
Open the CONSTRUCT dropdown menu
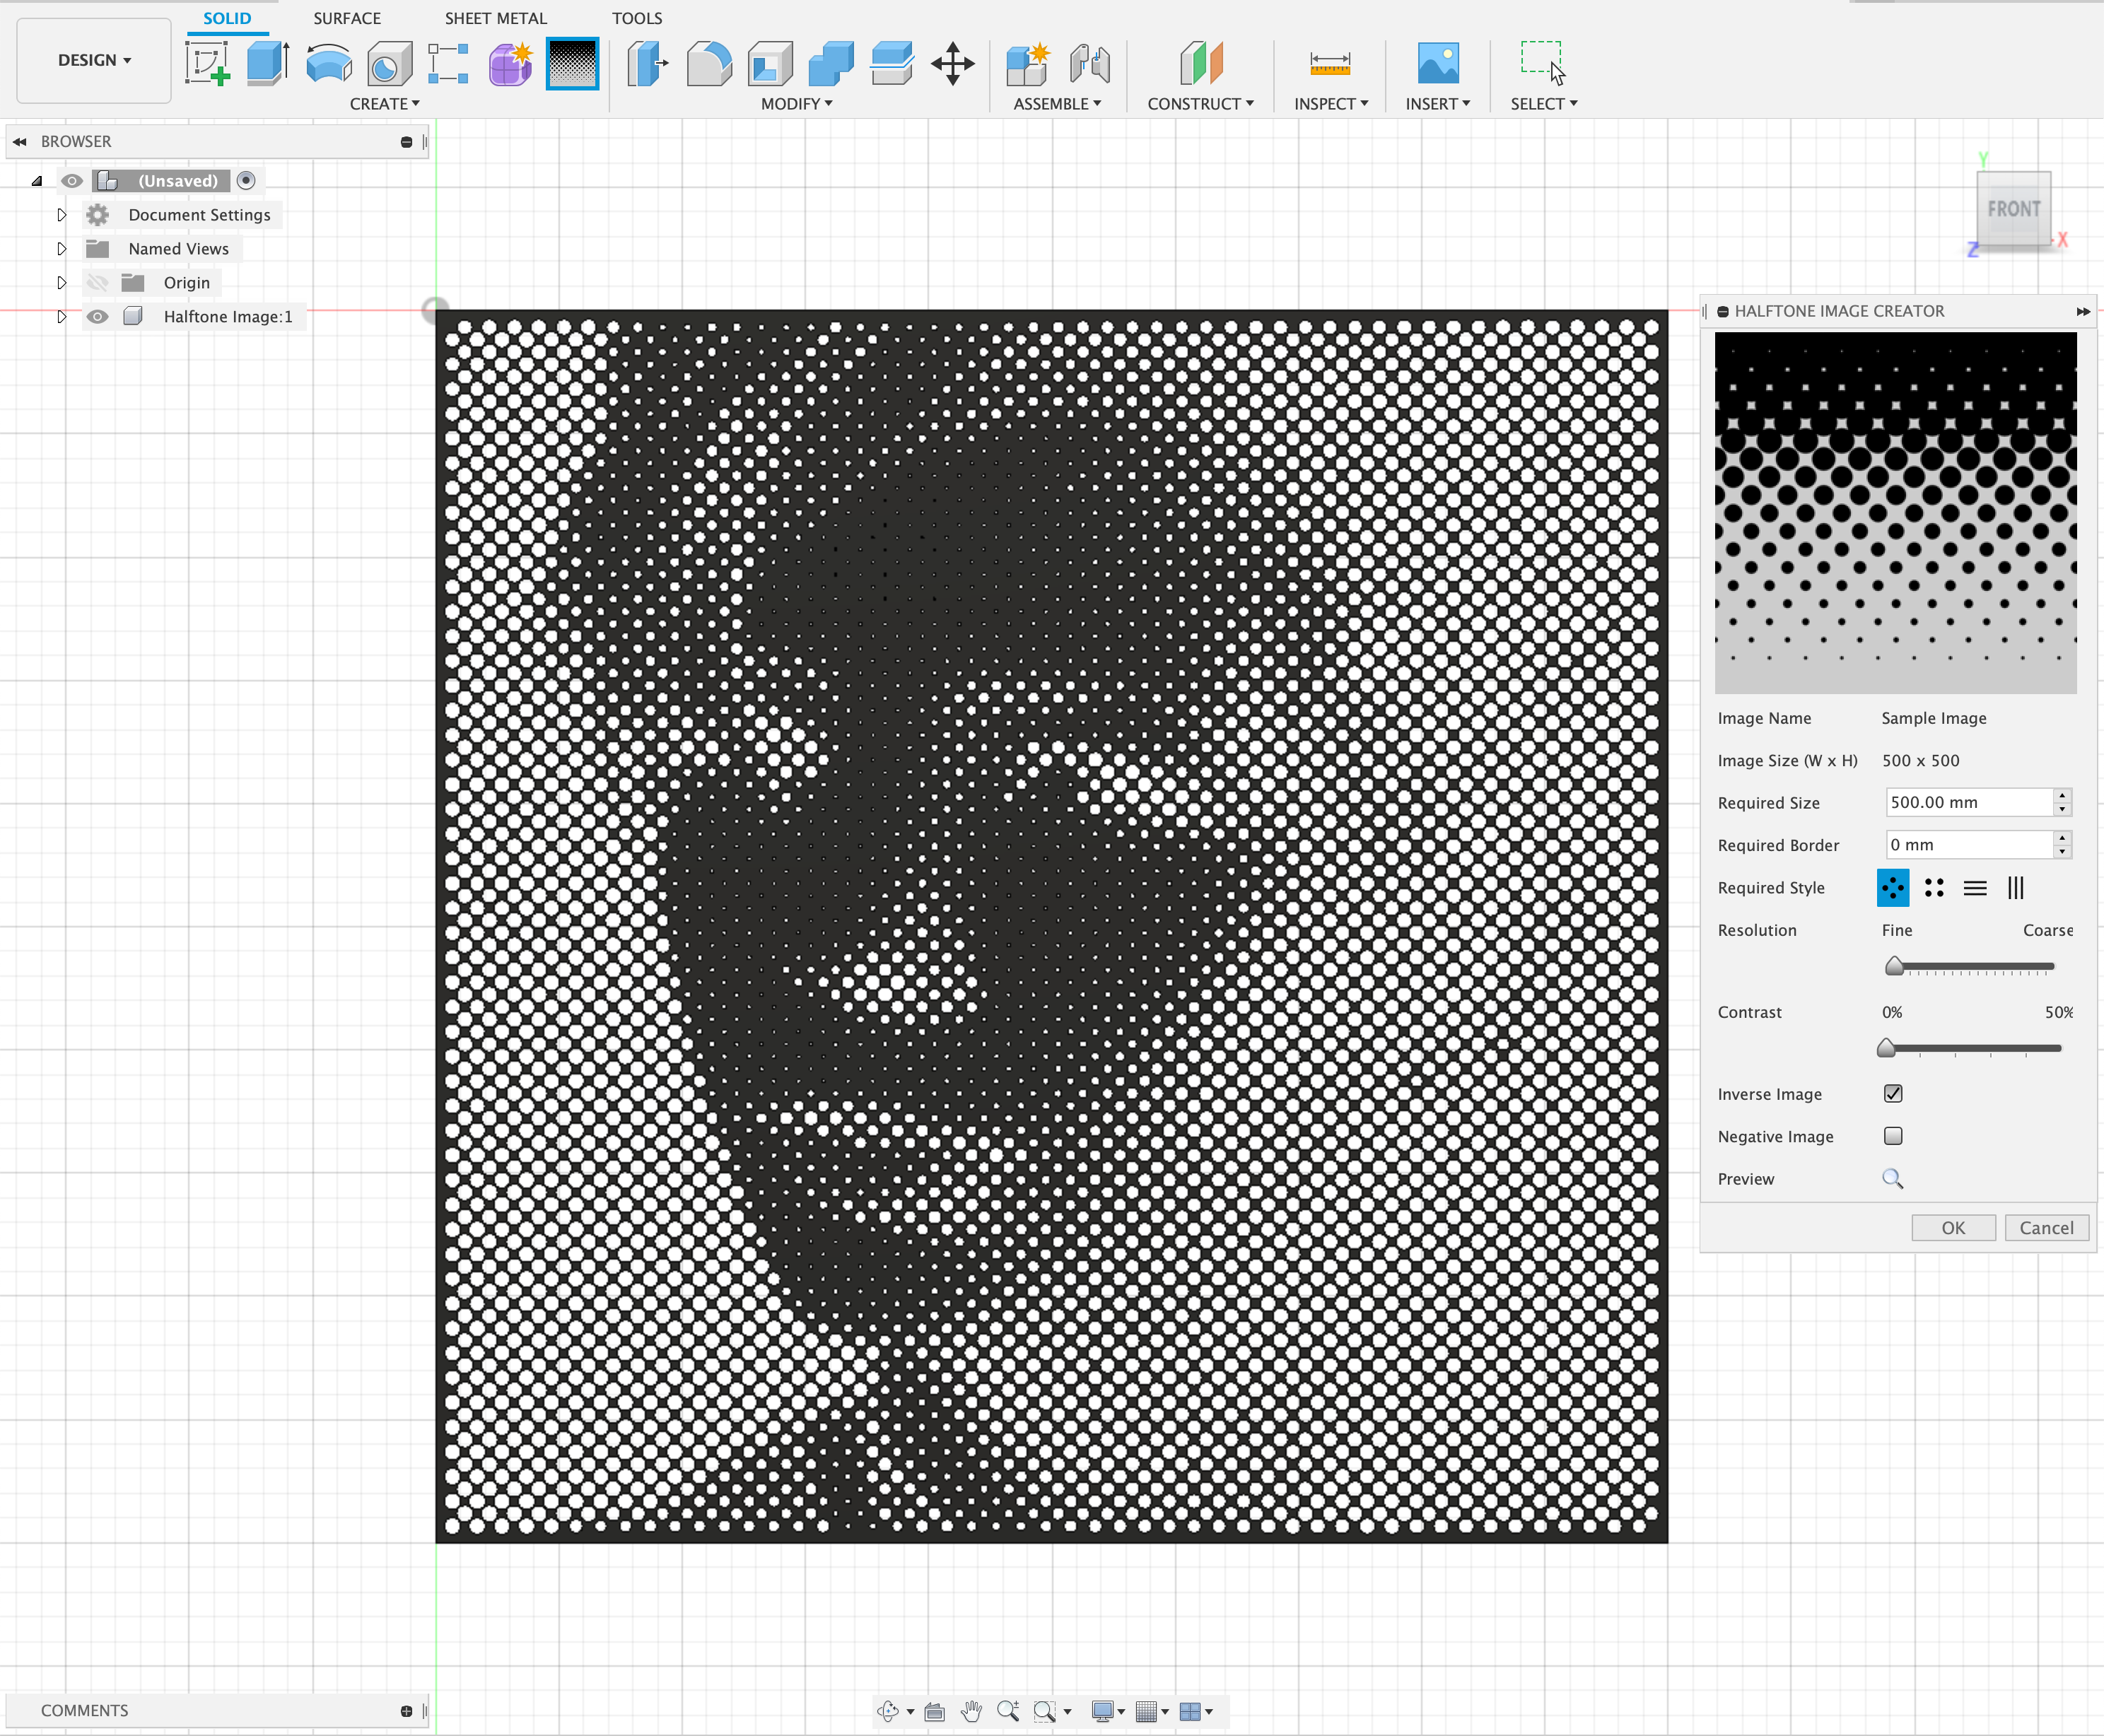(1199, 104)
